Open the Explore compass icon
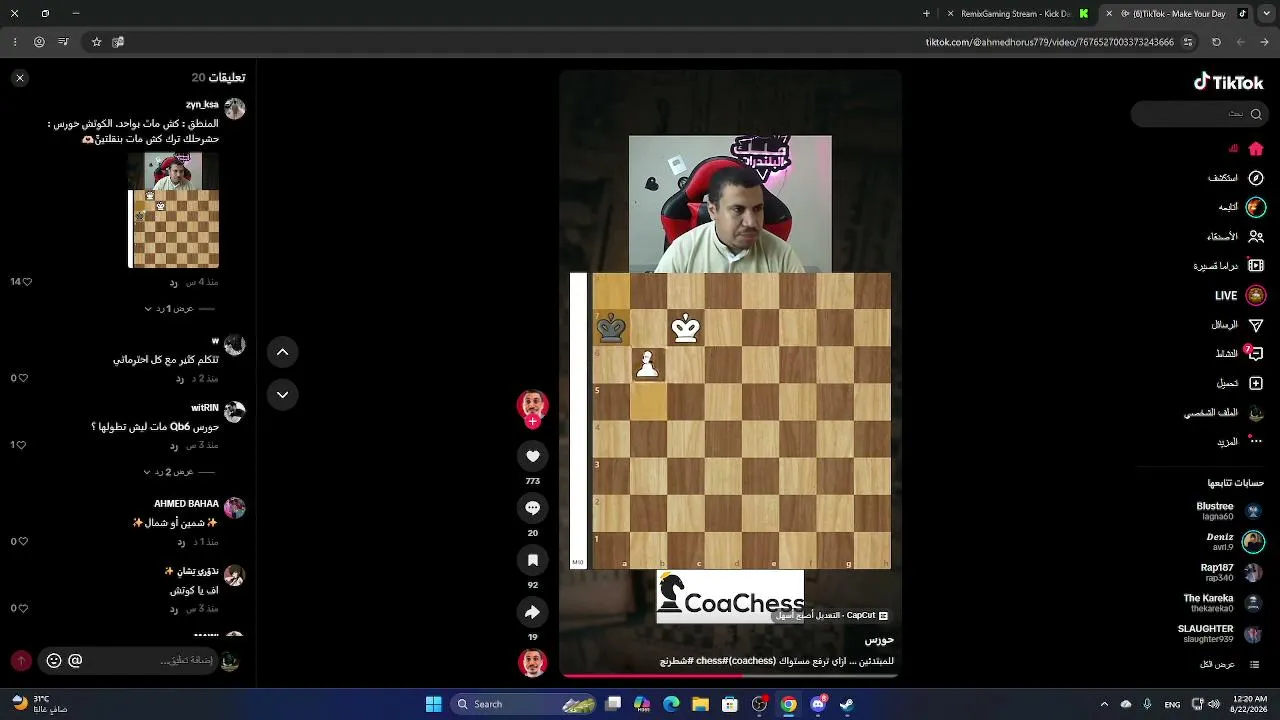Viewport: 1280px width, 720px height. coord(1256,178)
